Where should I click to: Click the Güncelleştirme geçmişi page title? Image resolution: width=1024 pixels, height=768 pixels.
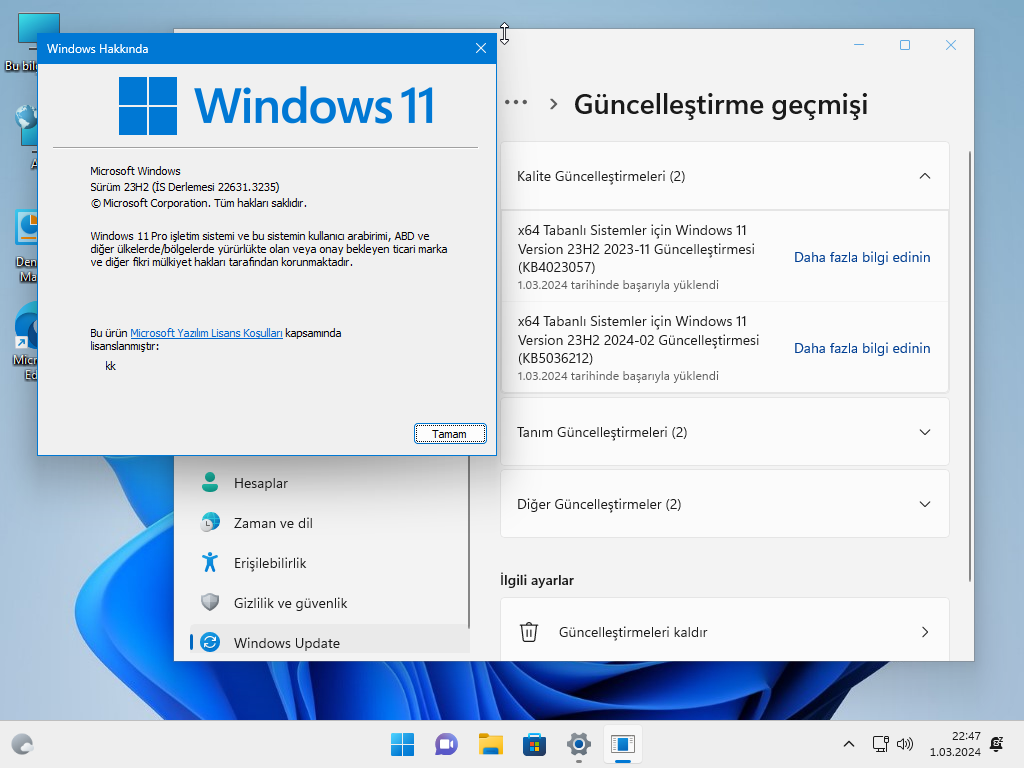click(x=721, y=104)
